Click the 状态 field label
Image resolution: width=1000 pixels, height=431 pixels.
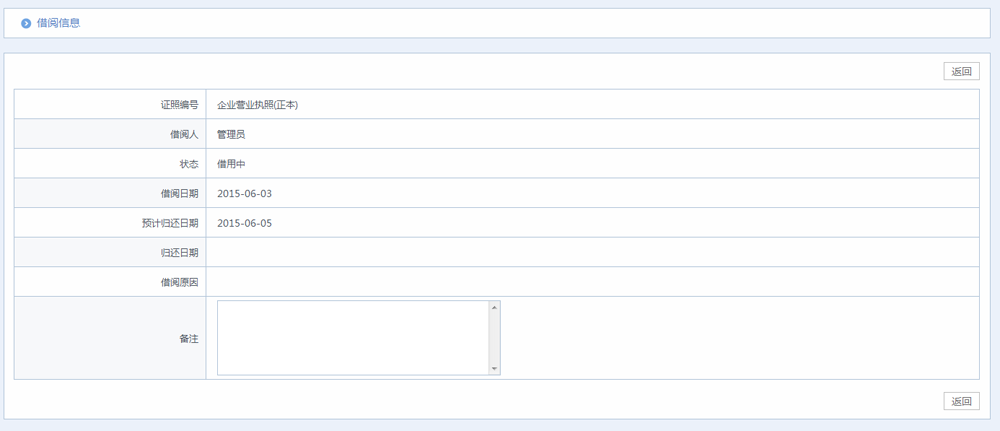[x=188, y=164]
